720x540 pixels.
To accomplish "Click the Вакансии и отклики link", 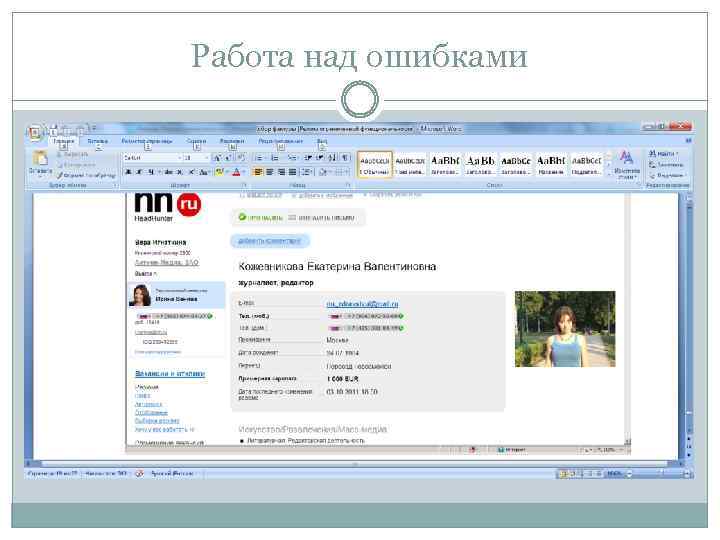I will point(170,374).
